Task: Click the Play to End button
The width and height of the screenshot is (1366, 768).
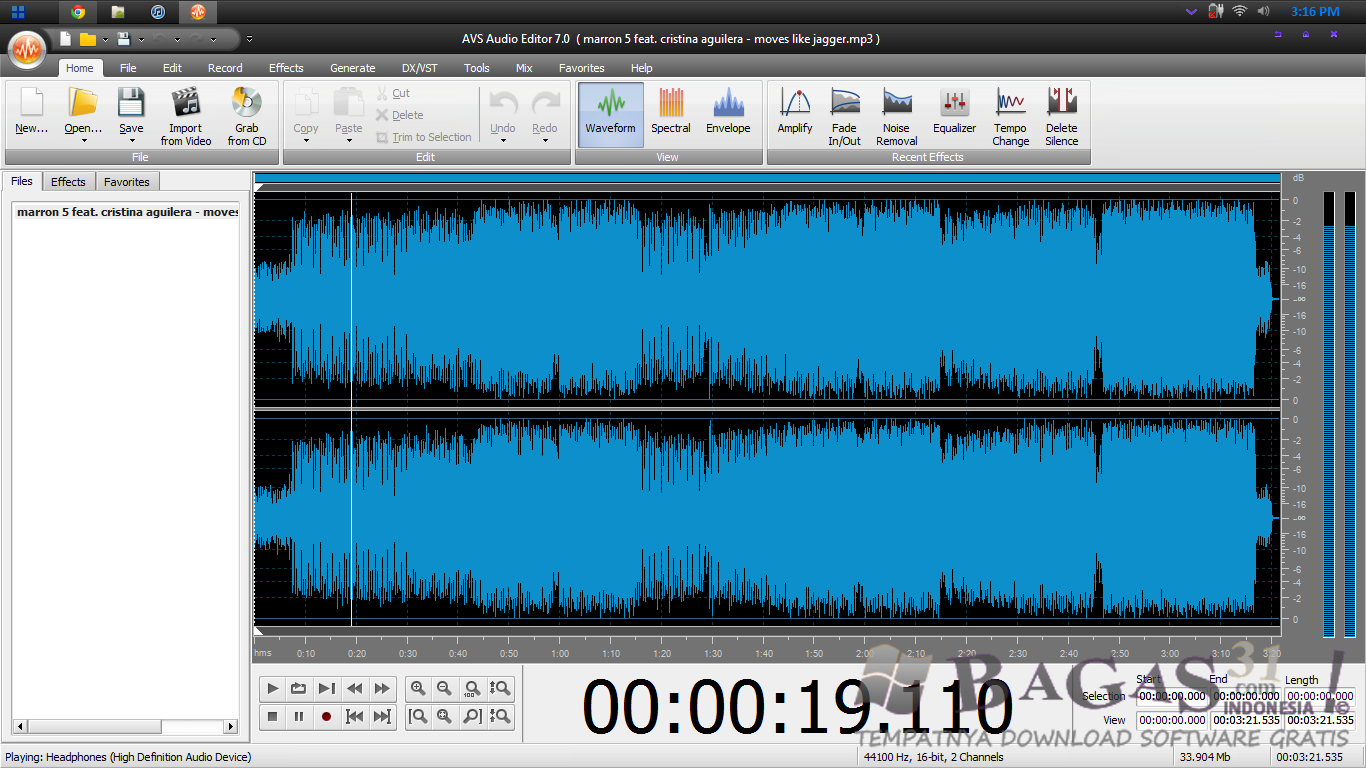Action: pos(326,688)
